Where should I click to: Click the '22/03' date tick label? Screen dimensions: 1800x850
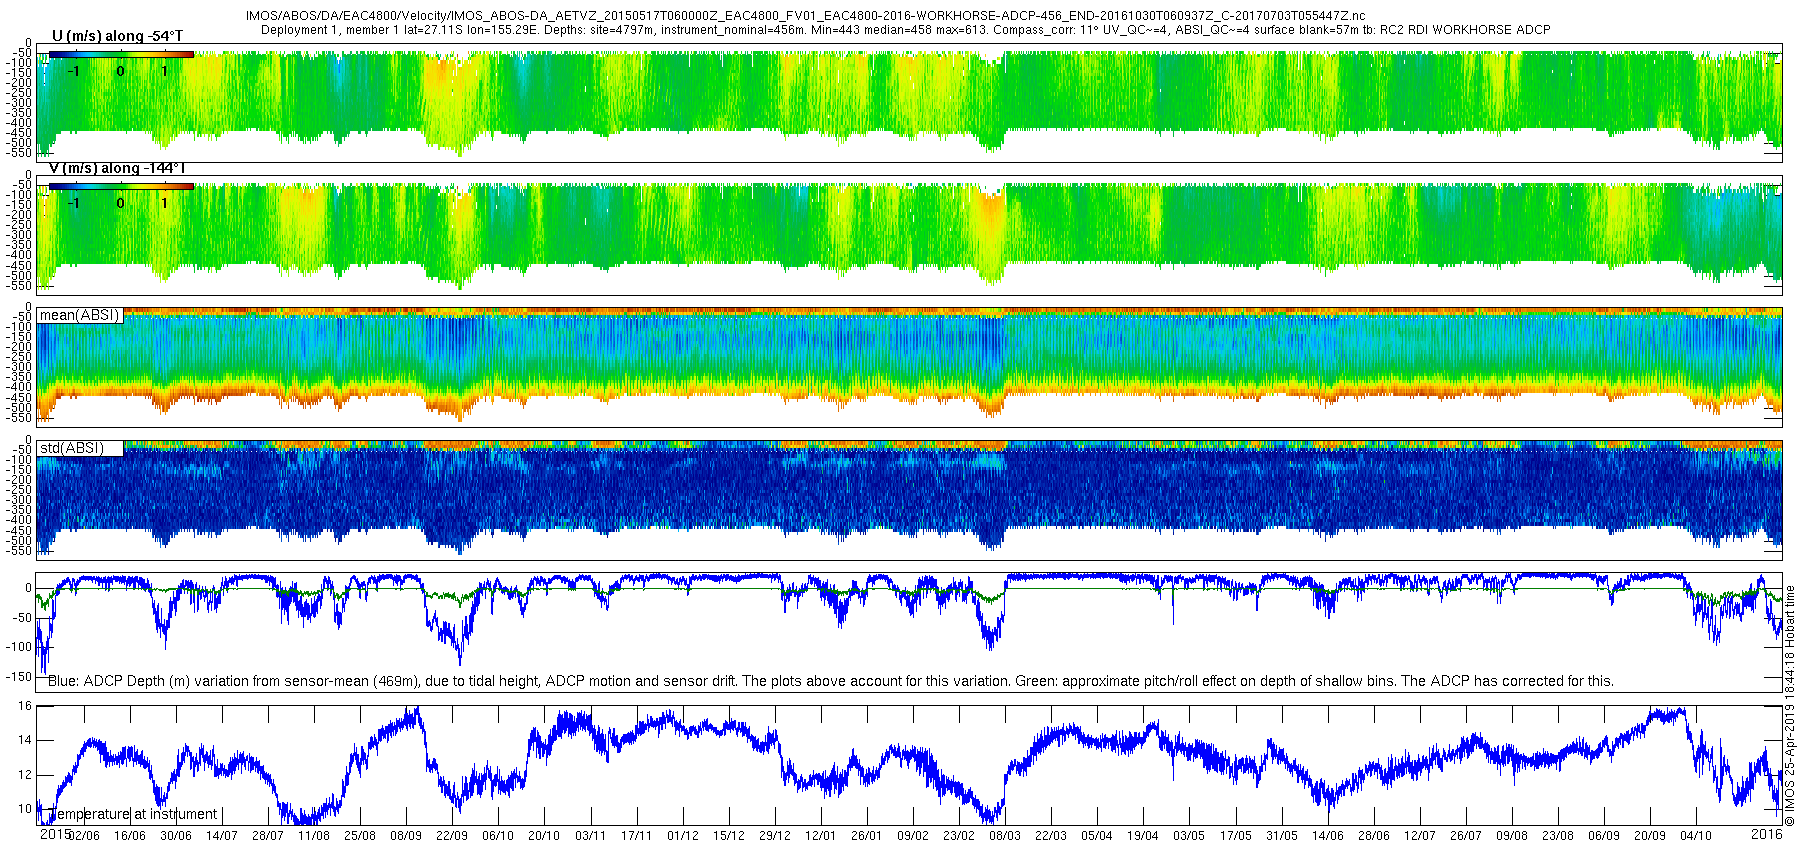click(1051, 836)
